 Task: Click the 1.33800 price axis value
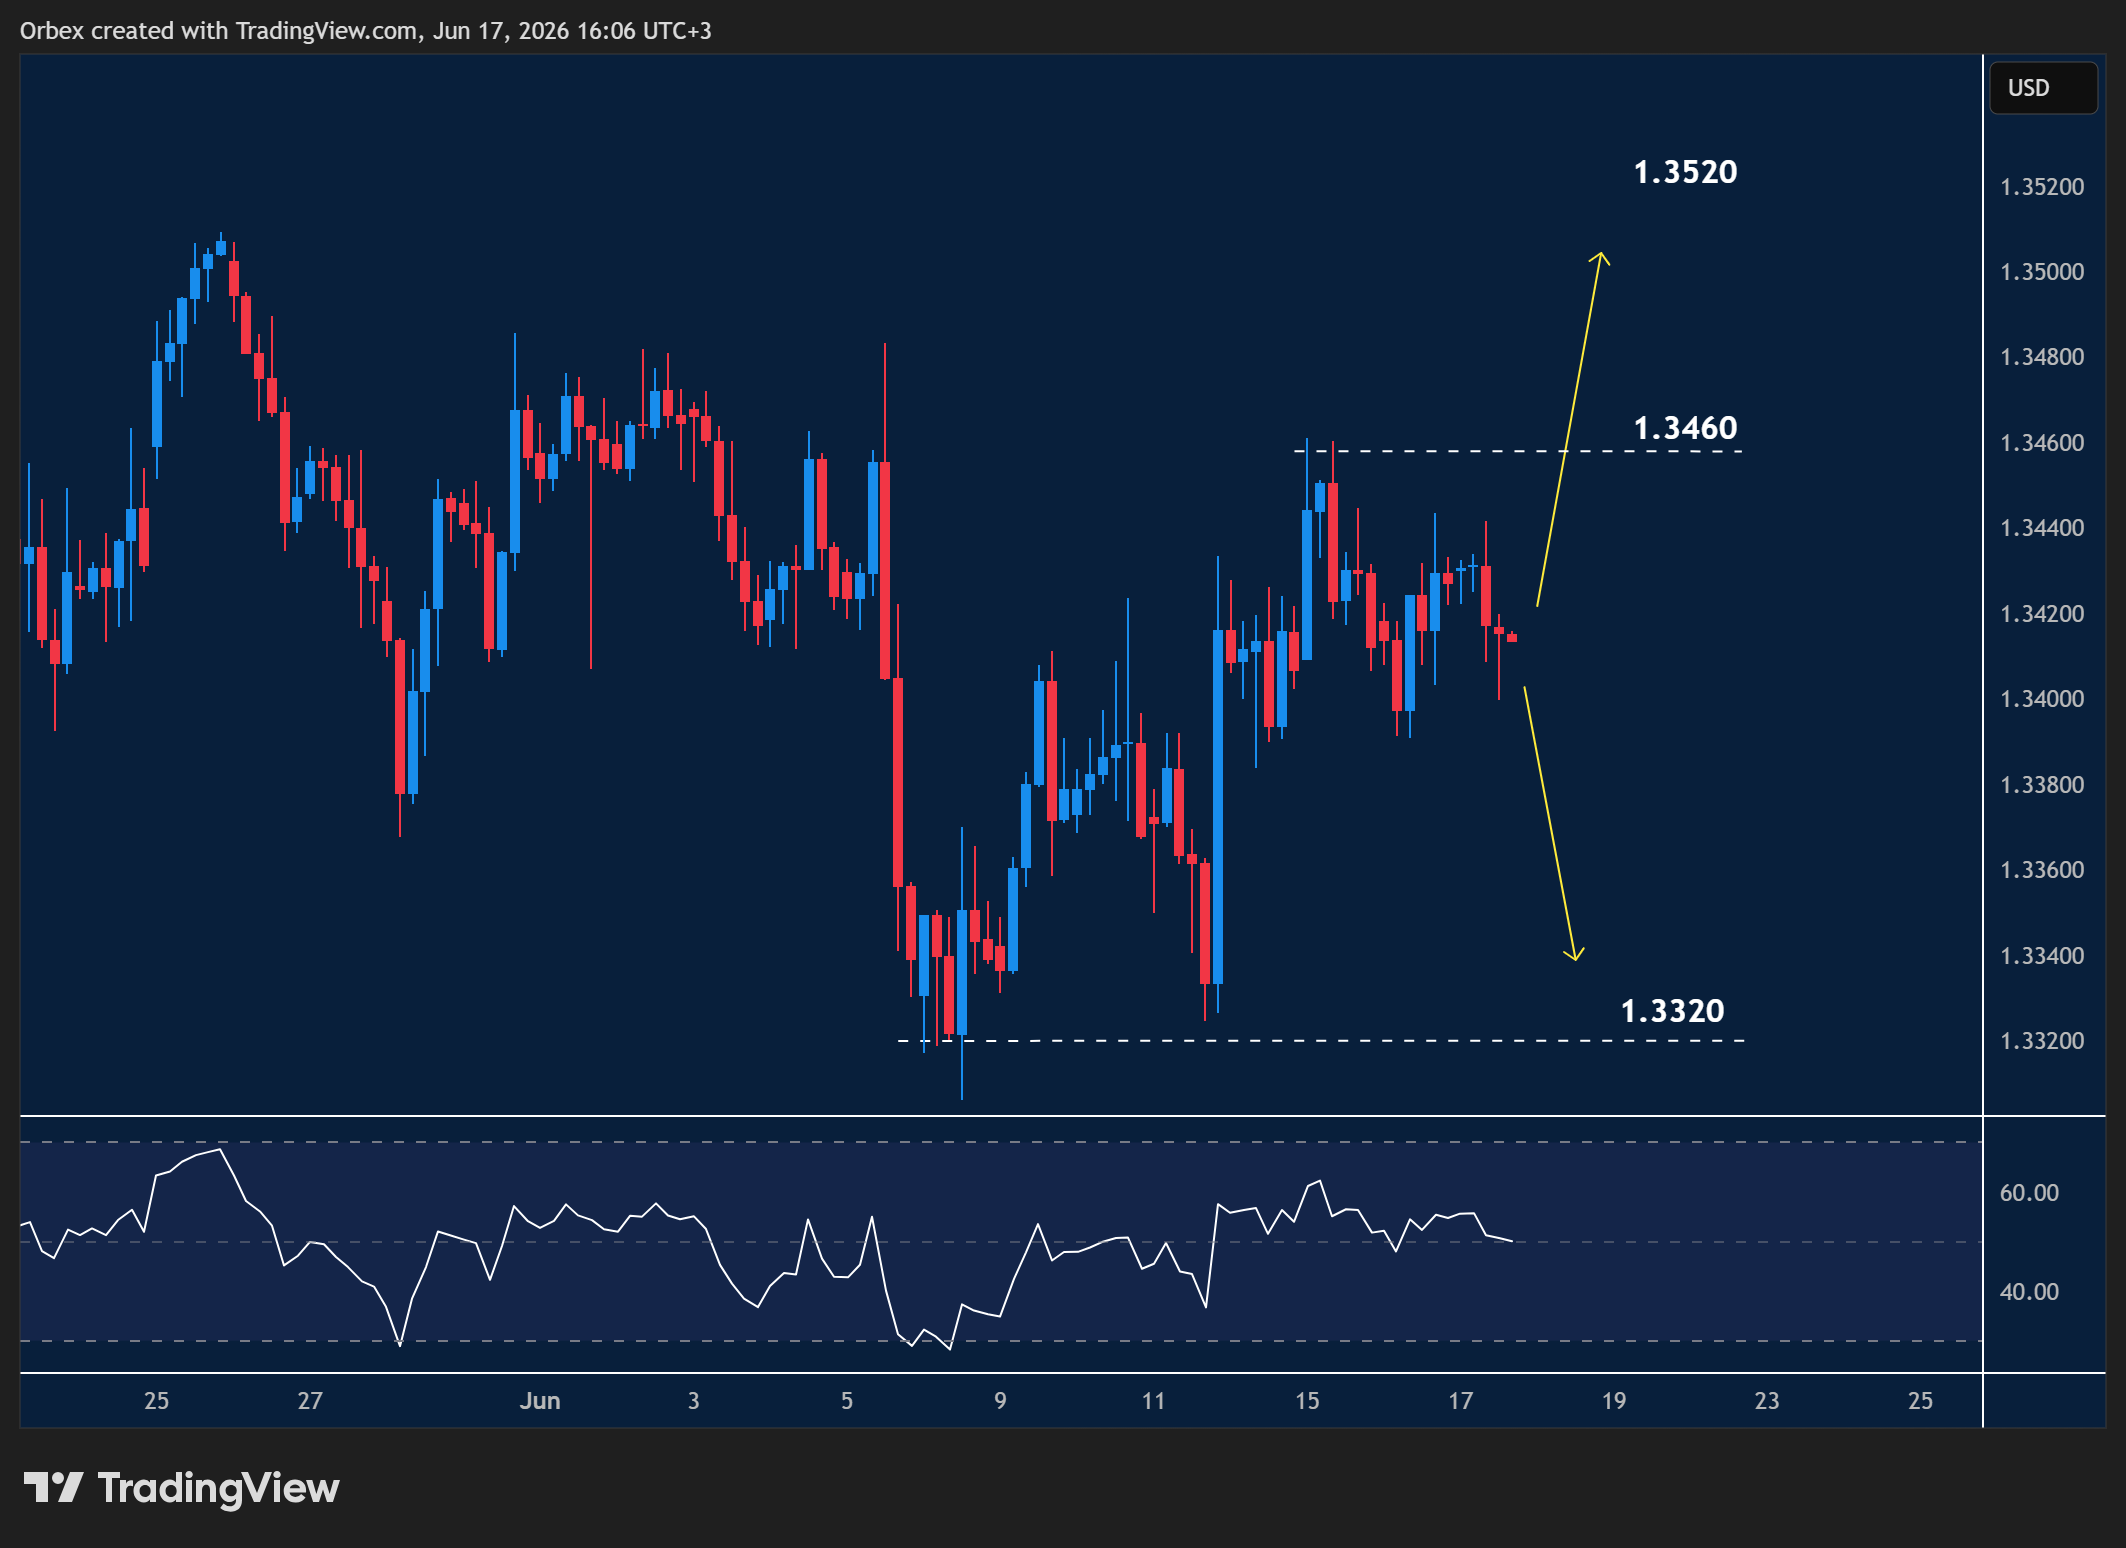point(2042,785)
